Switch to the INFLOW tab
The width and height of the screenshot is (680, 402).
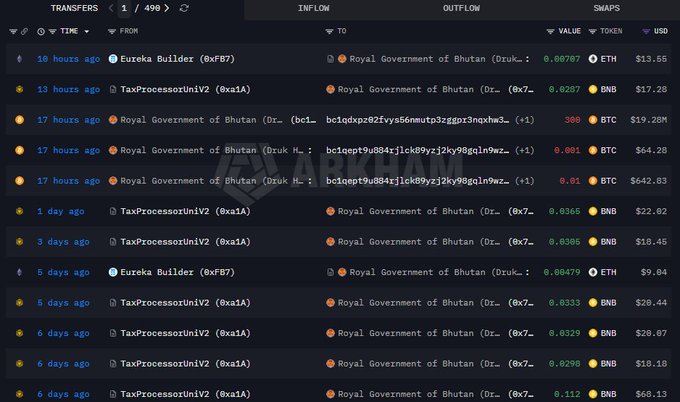314,8
